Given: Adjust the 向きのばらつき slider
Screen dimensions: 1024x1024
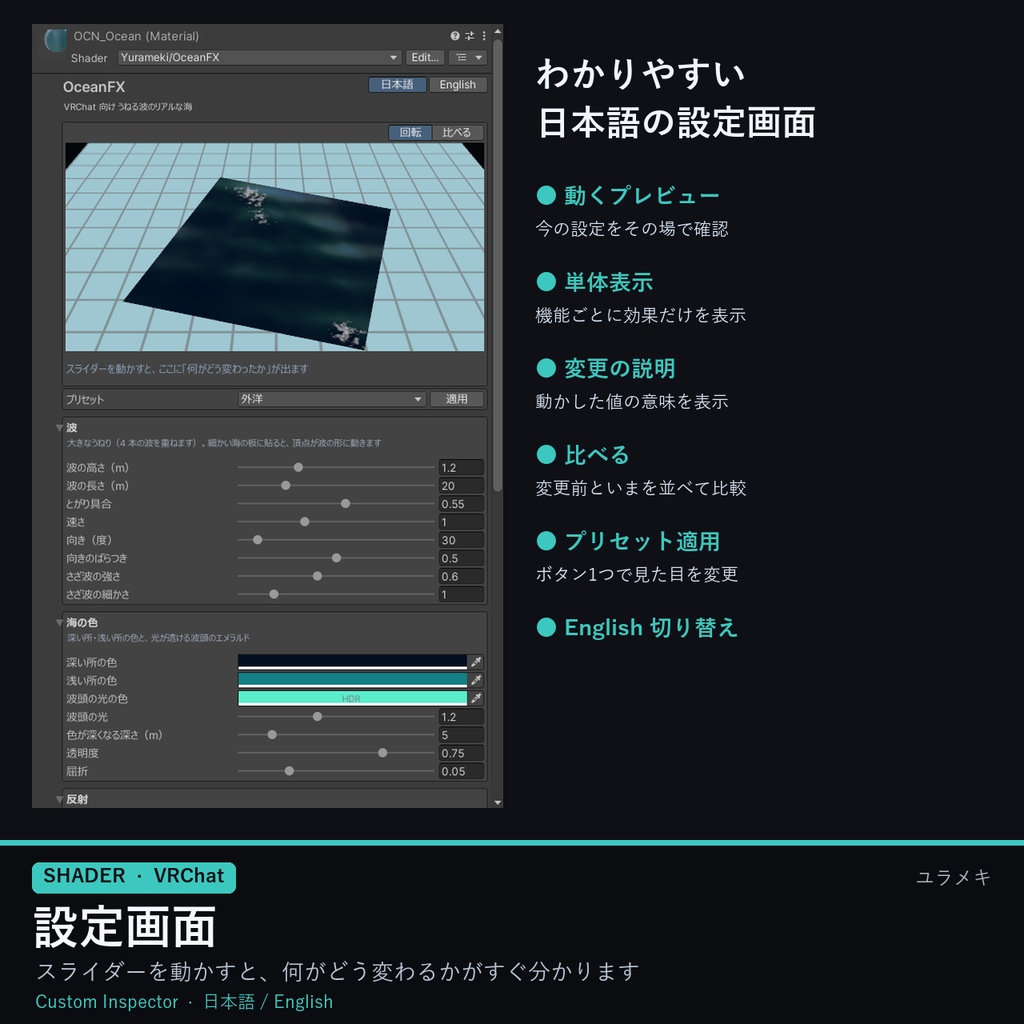Looking at the screenshot, I should (336, 558).
